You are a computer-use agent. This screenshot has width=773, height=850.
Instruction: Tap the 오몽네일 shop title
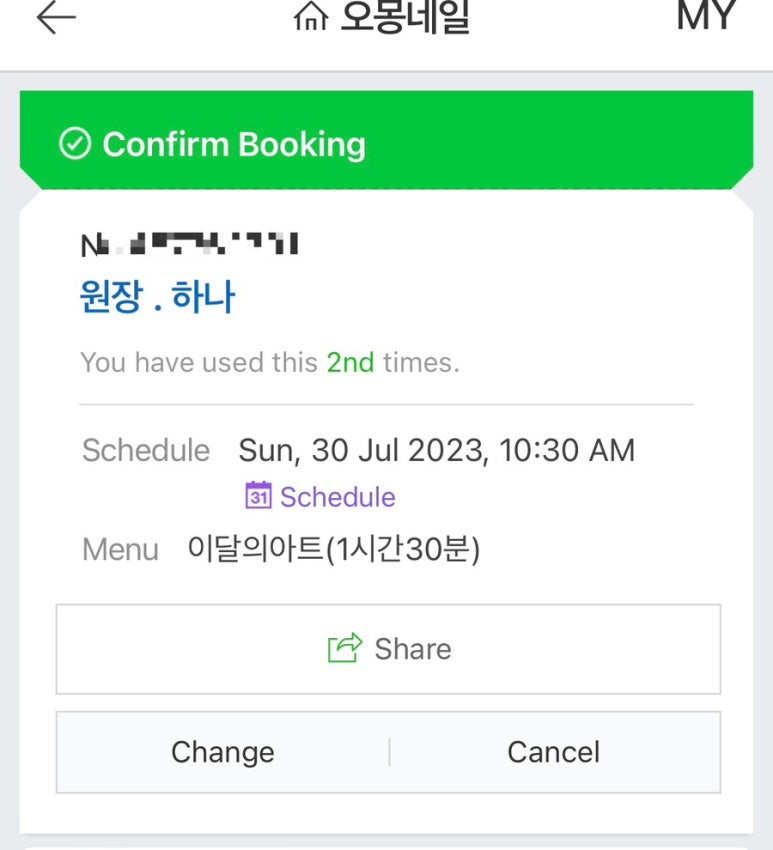tap(405, 16)
